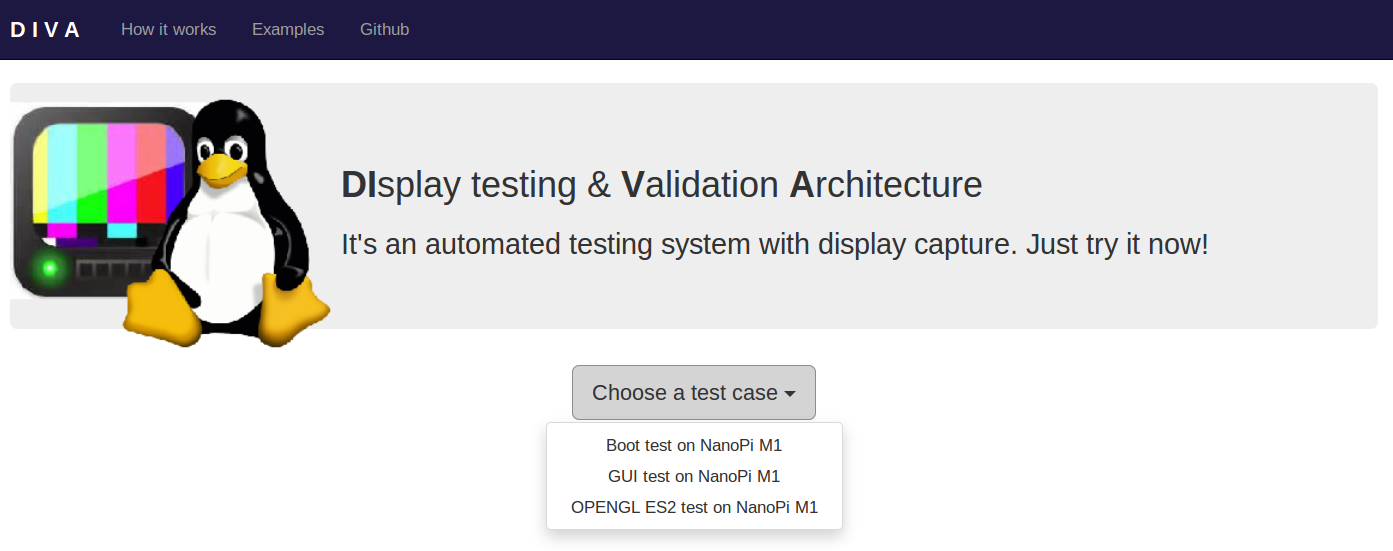The width and height of the screenshot is (1393, 551).
Task: Click the Display testing & Validation Architecture heading
Action: pyautogui.click(x=661, y=185)
